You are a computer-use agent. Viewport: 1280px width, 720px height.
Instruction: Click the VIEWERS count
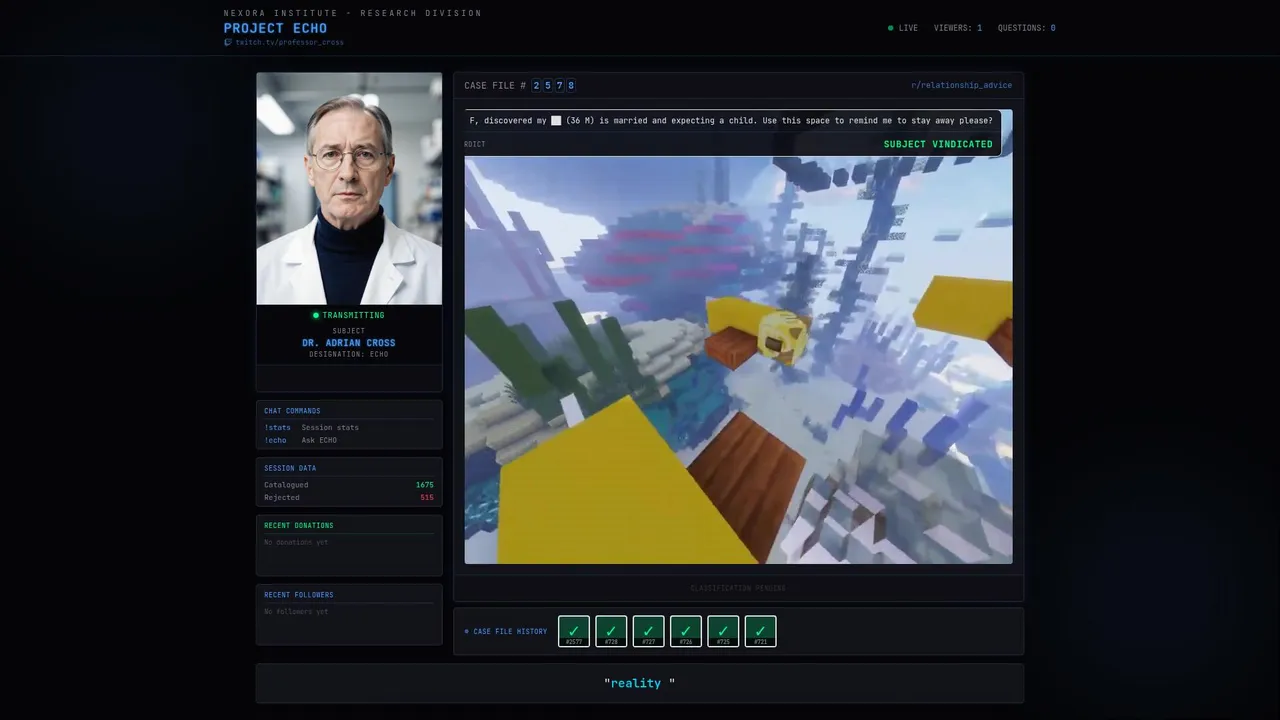coord(958,28)
